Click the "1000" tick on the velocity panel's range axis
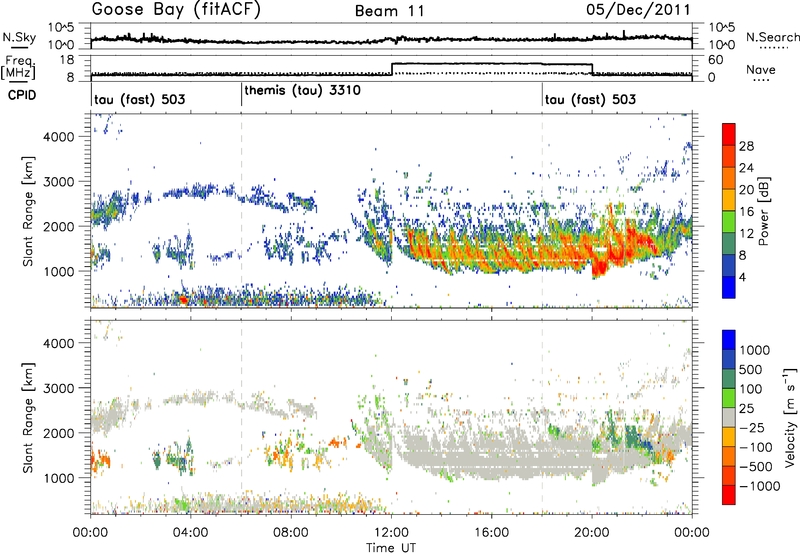Screen dimensions: 800x554 pyautogui.click(x=59, y=478)
